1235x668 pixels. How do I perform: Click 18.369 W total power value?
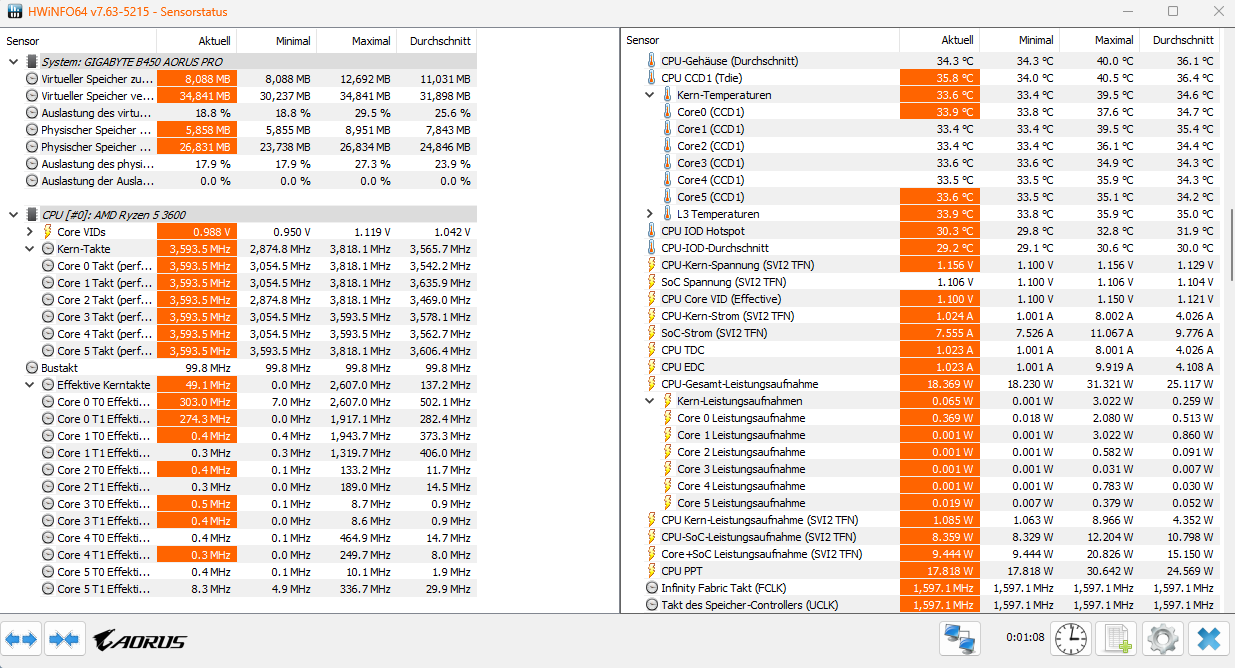point(939,384)
